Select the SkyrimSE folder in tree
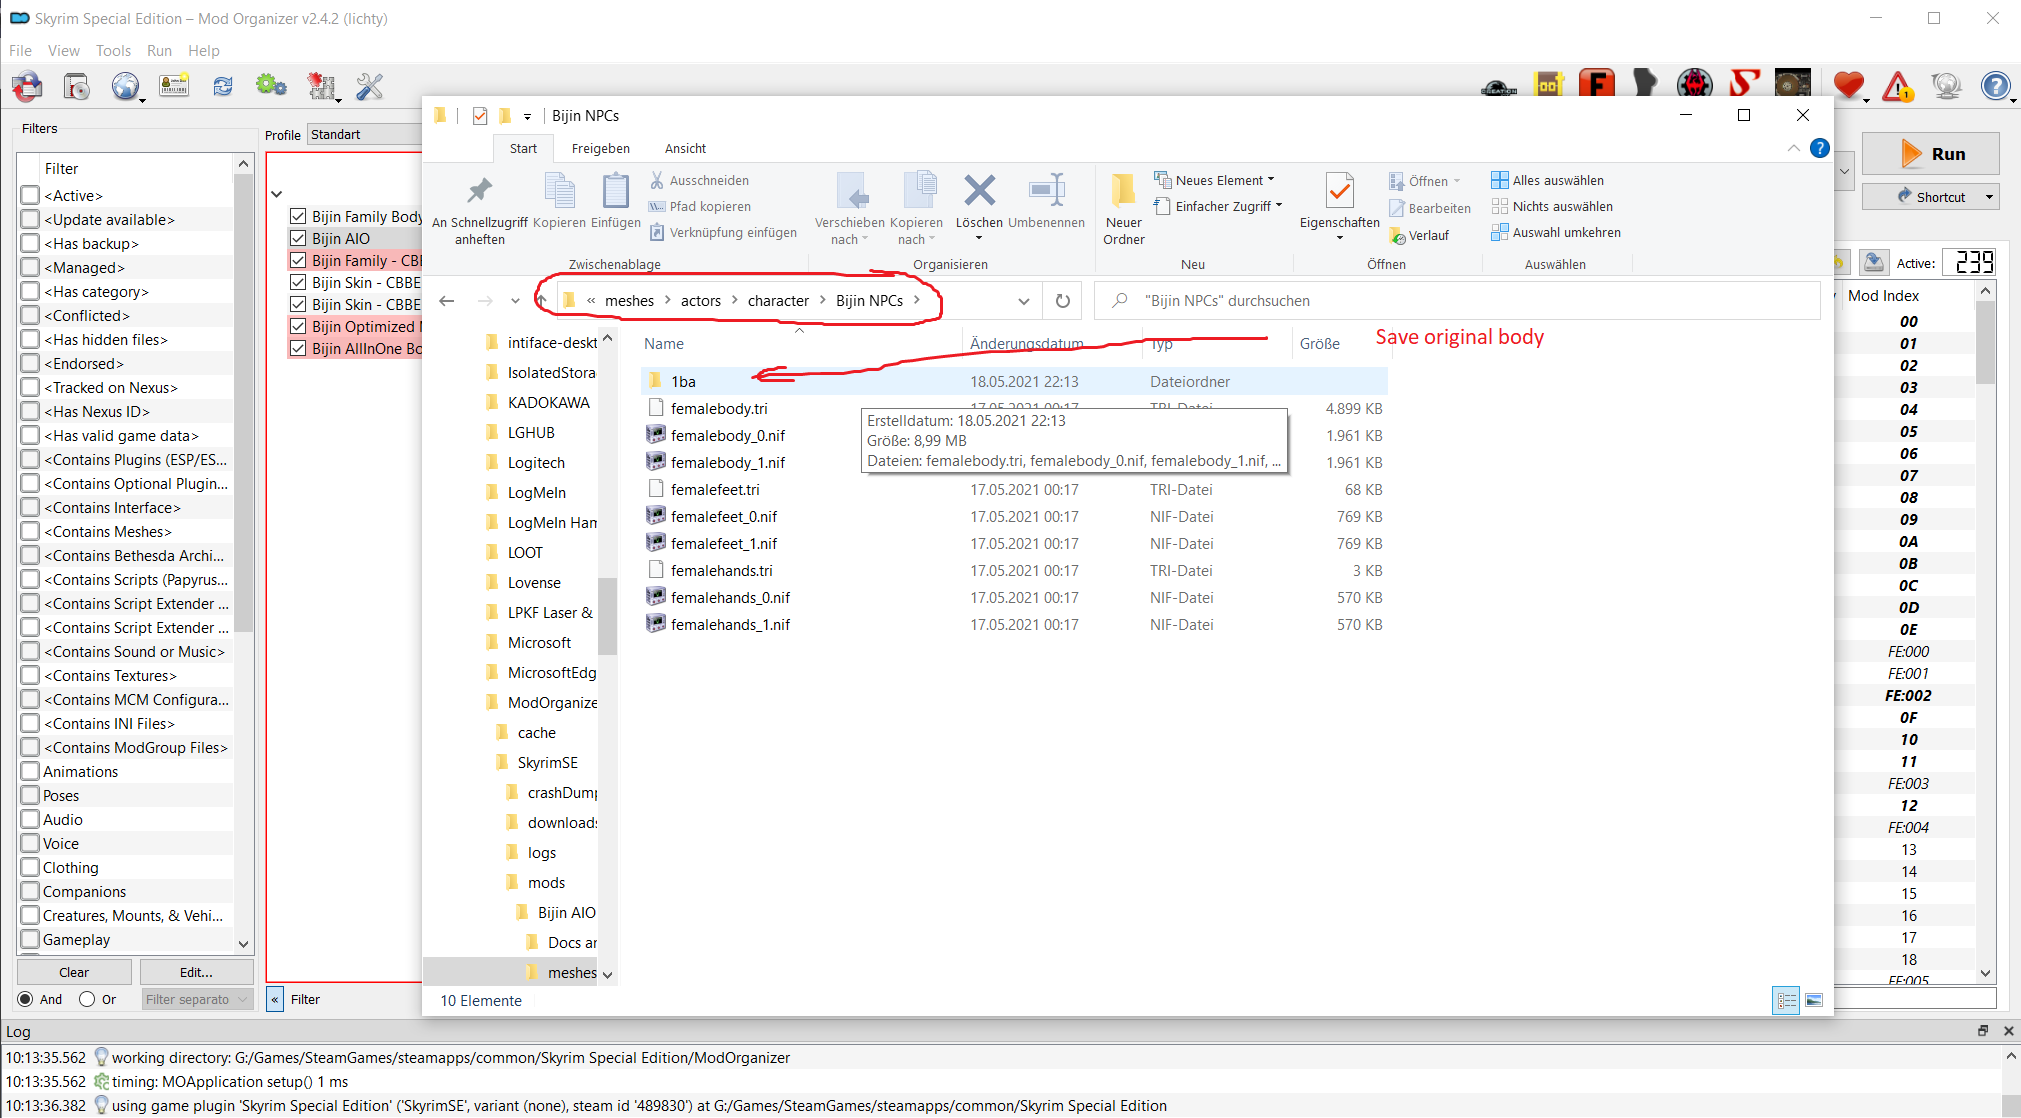Screen dimensions: 2021x1118 coord(547,762)
